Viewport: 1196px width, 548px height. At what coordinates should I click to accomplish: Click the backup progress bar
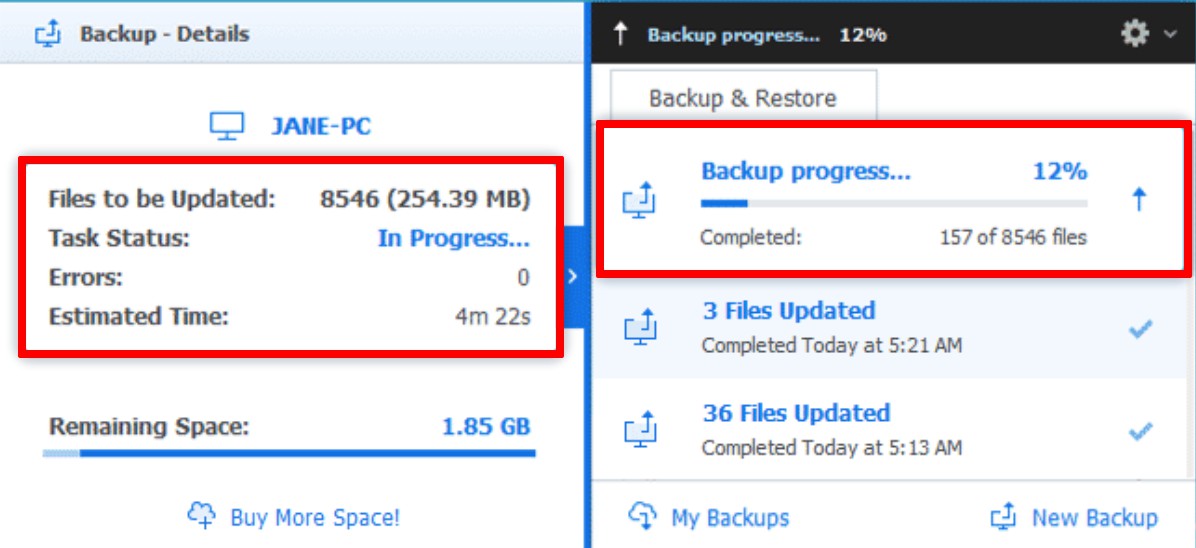click(x=893, y=204)
